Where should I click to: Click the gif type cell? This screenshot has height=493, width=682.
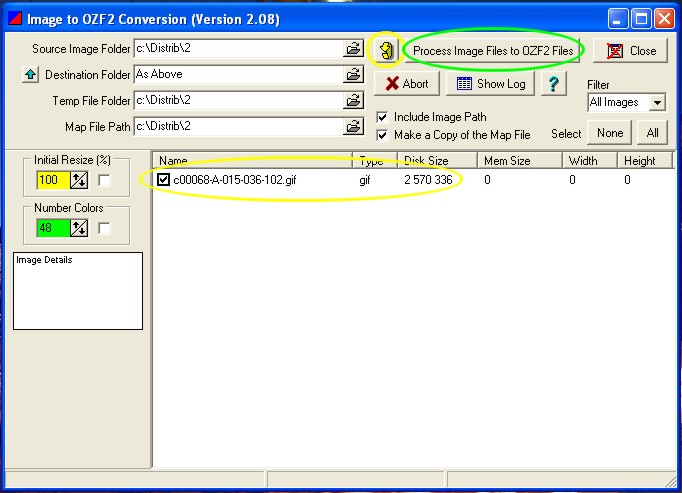tap(364, 180)
